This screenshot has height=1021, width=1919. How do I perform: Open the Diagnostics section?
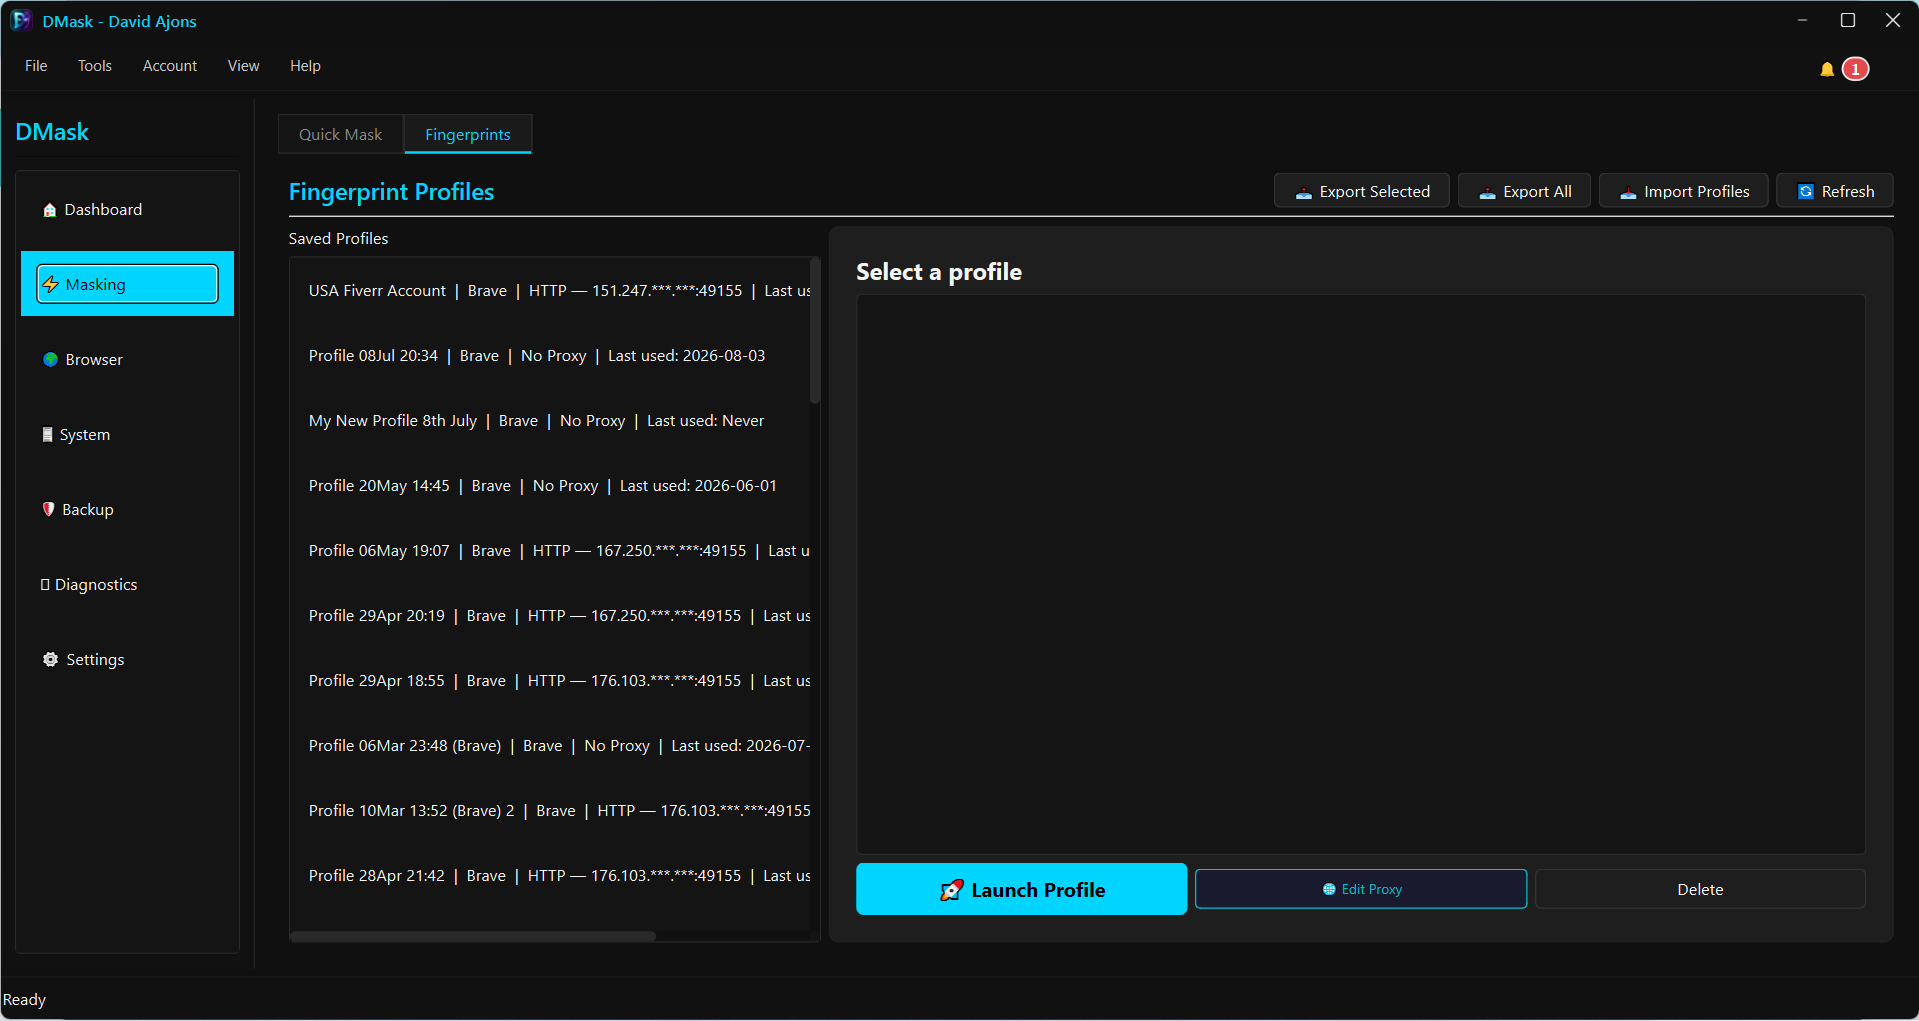coord(127,585)
